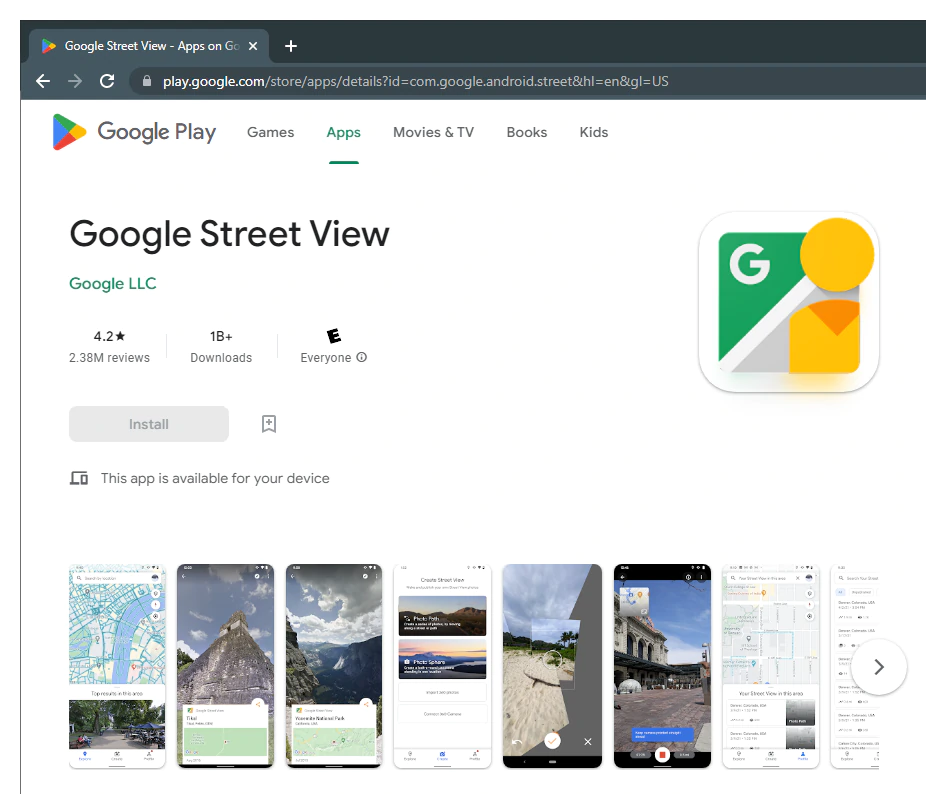Click the star icon next to the 4.2 rating
Image resolution: width=926 pixels, height=794 pixels.
pyautogui.click(x=121, y=336)
